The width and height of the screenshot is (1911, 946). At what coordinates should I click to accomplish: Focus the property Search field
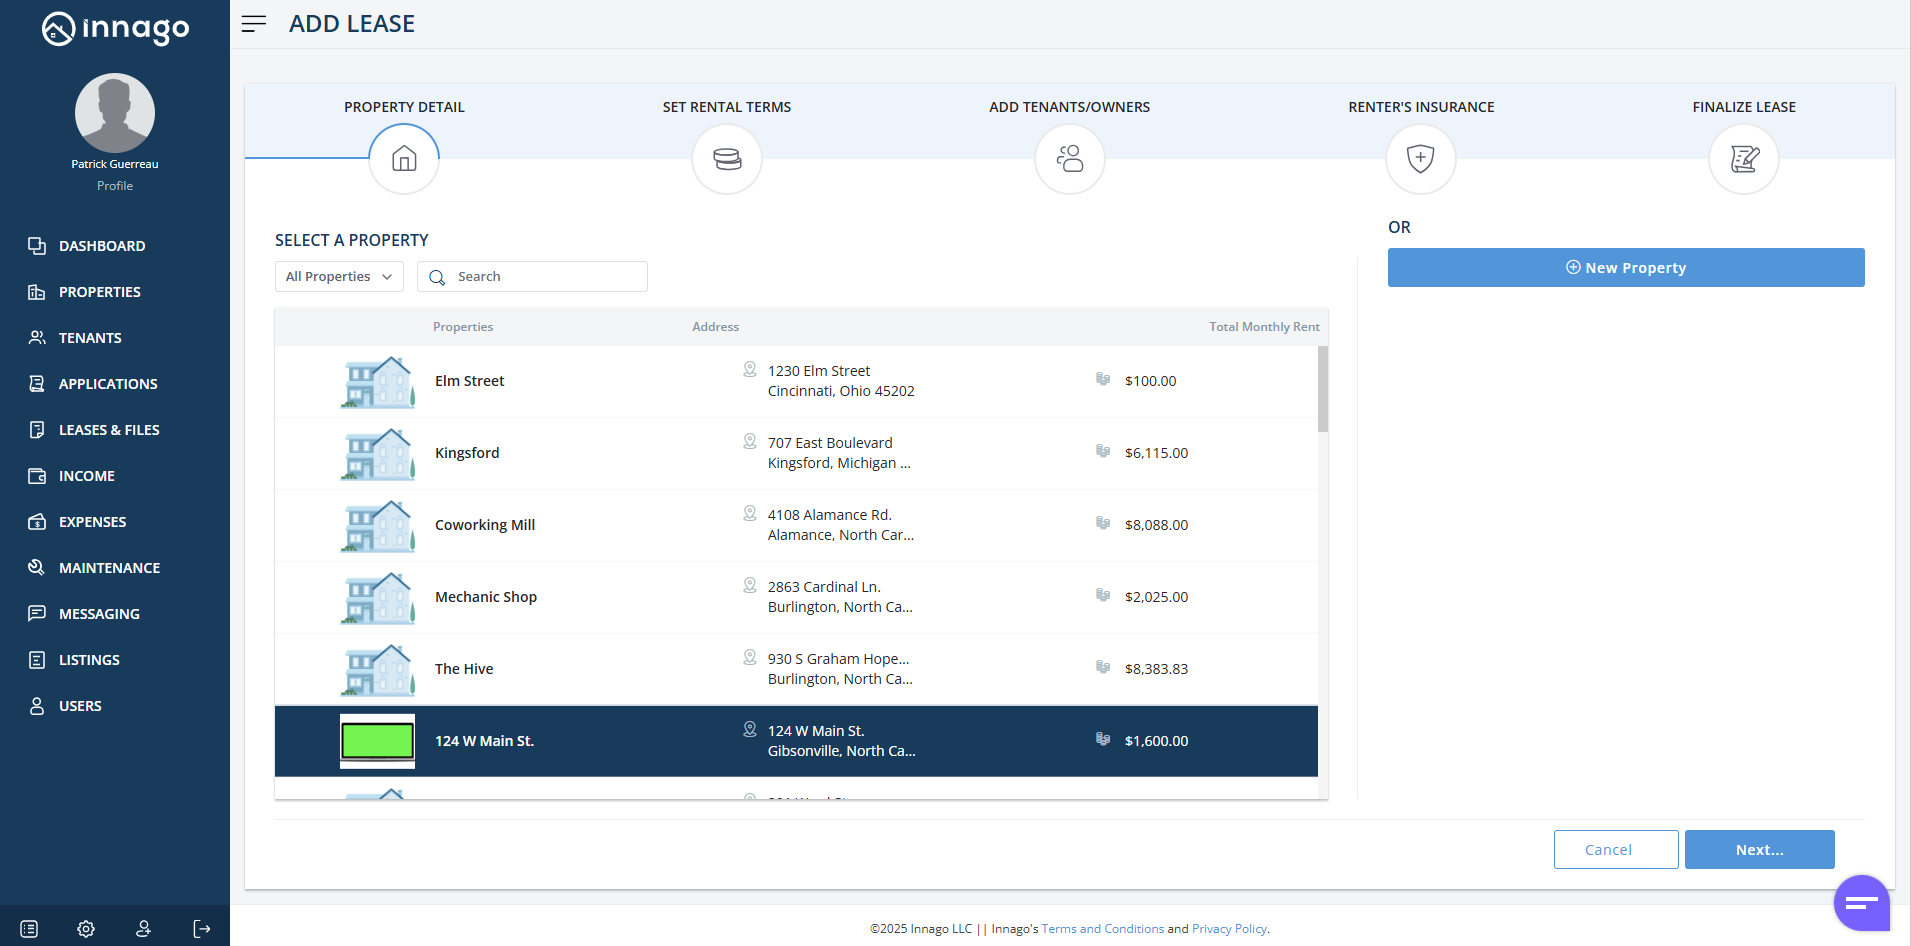click(545, 277)
